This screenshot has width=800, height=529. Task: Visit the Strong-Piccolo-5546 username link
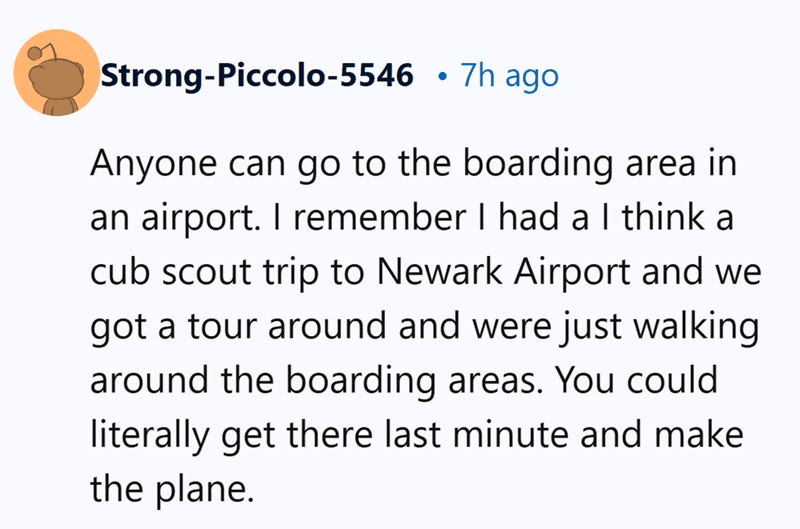[257, 75]
